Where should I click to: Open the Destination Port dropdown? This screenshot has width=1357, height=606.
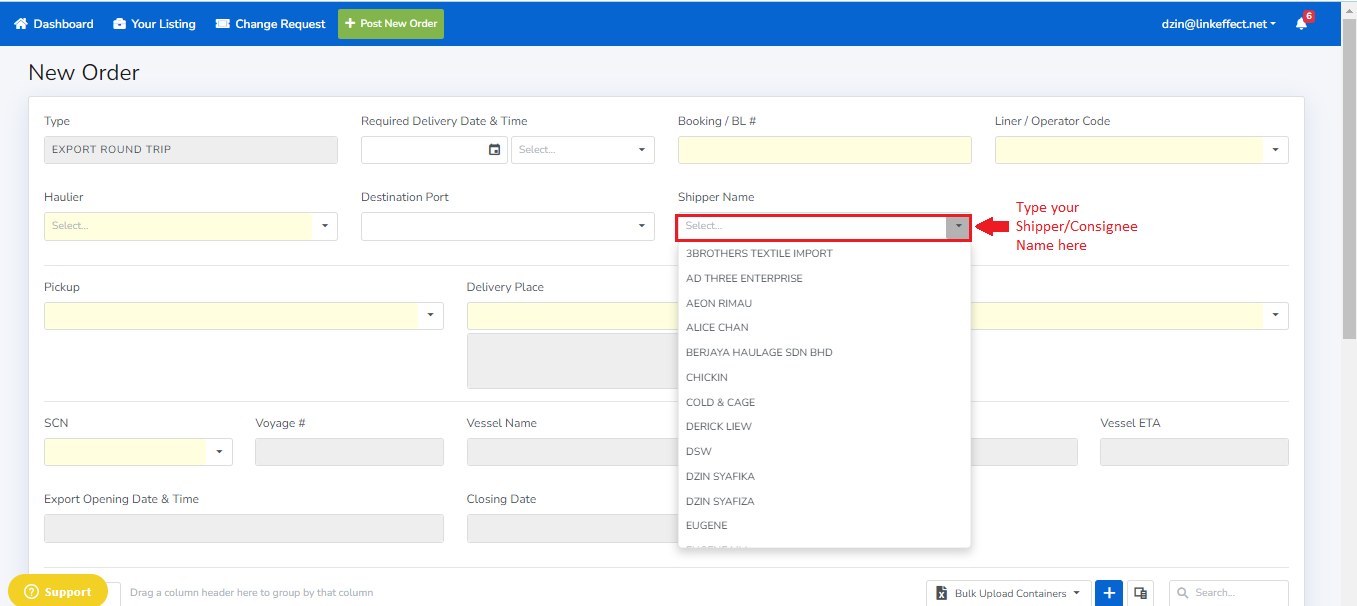(641, 226)
